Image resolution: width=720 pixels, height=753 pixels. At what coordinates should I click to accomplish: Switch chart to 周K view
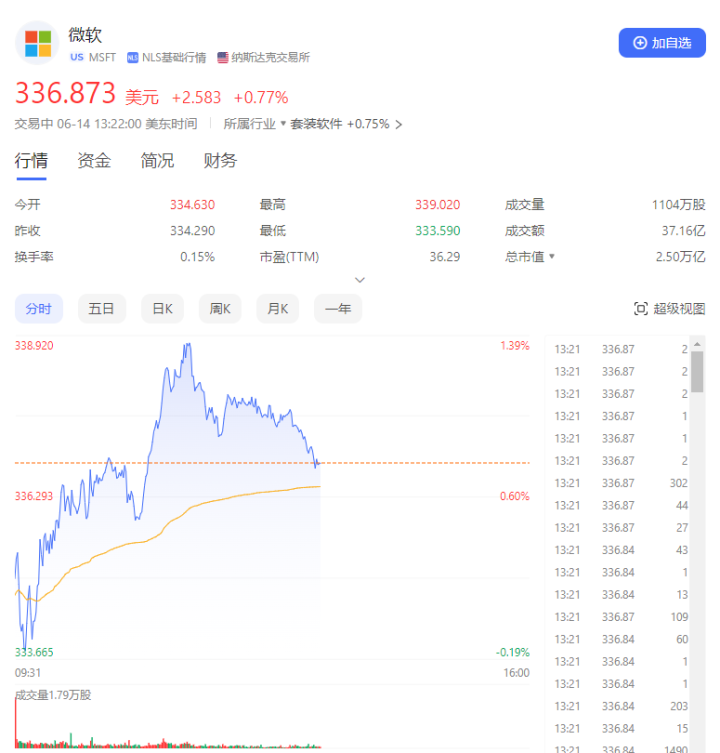pos(220,309)
